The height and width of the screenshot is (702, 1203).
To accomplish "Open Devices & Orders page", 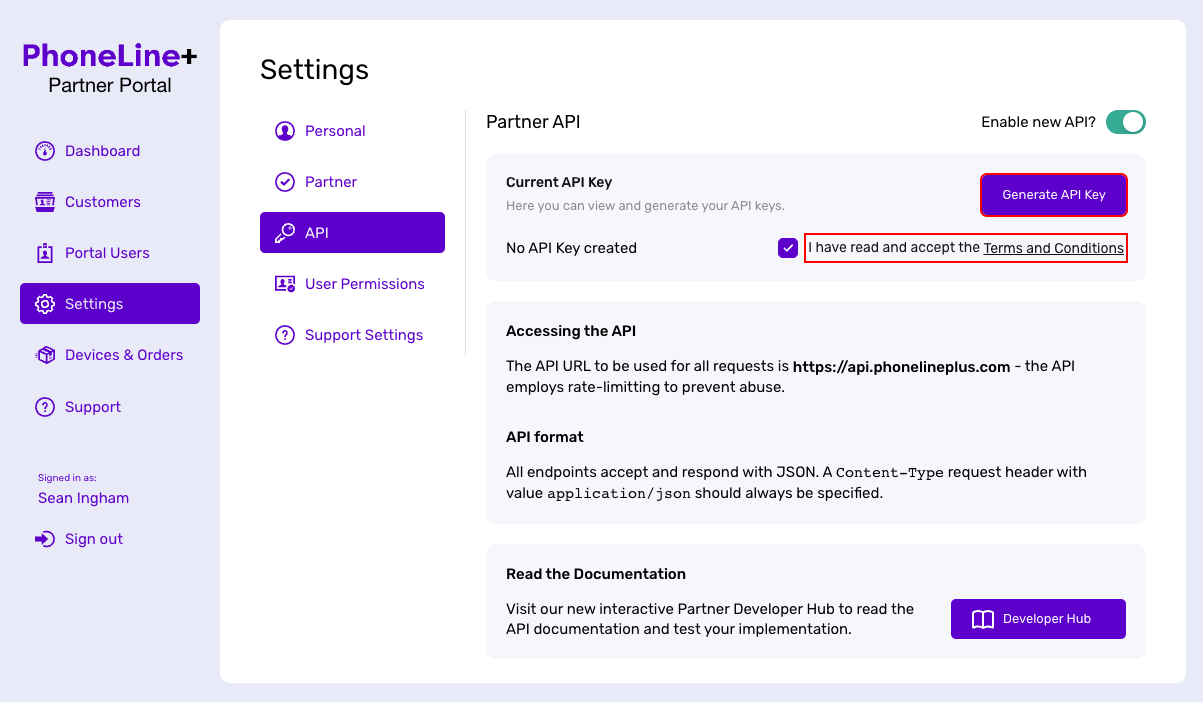I will tap(110, 355).
